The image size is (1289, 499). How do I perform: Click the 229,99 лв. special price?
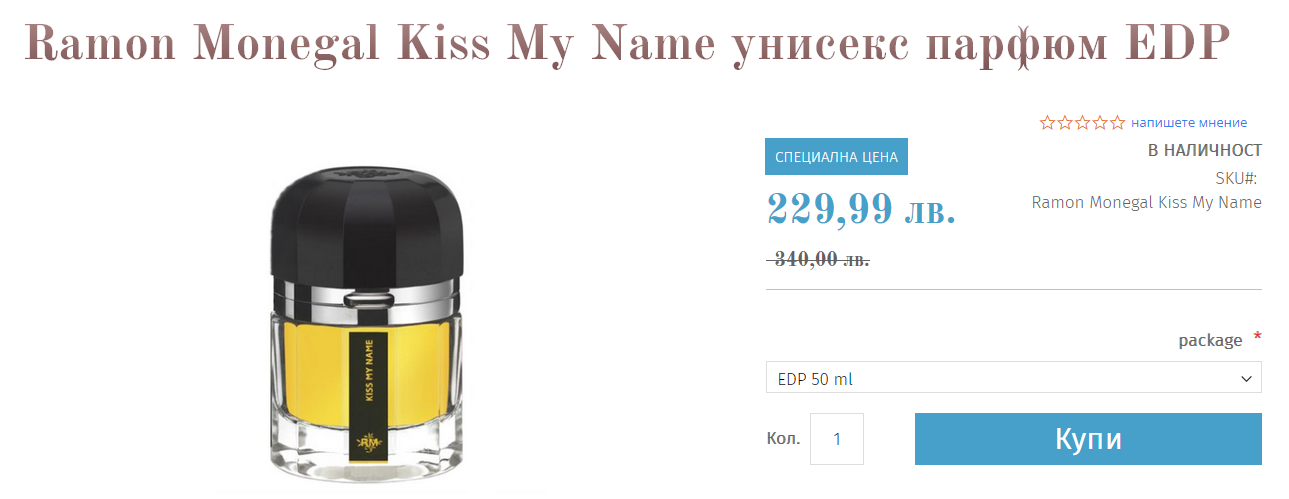click(x=861, y=209)
